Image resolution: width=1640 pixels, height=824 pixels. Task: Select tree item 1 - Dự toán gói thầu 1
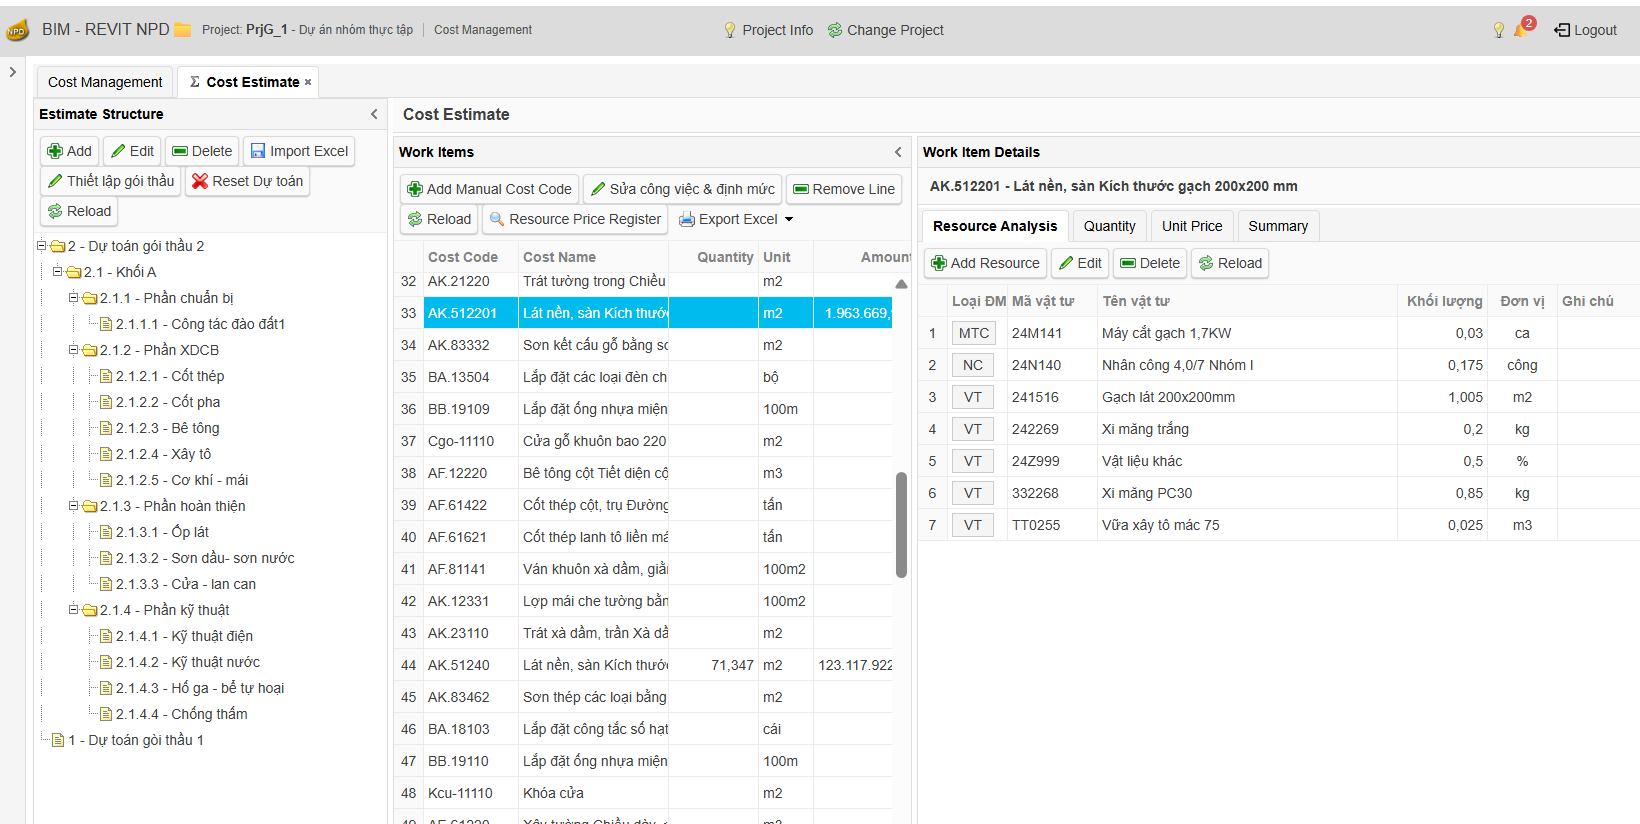pyautogui.click(x=135, y=740)
